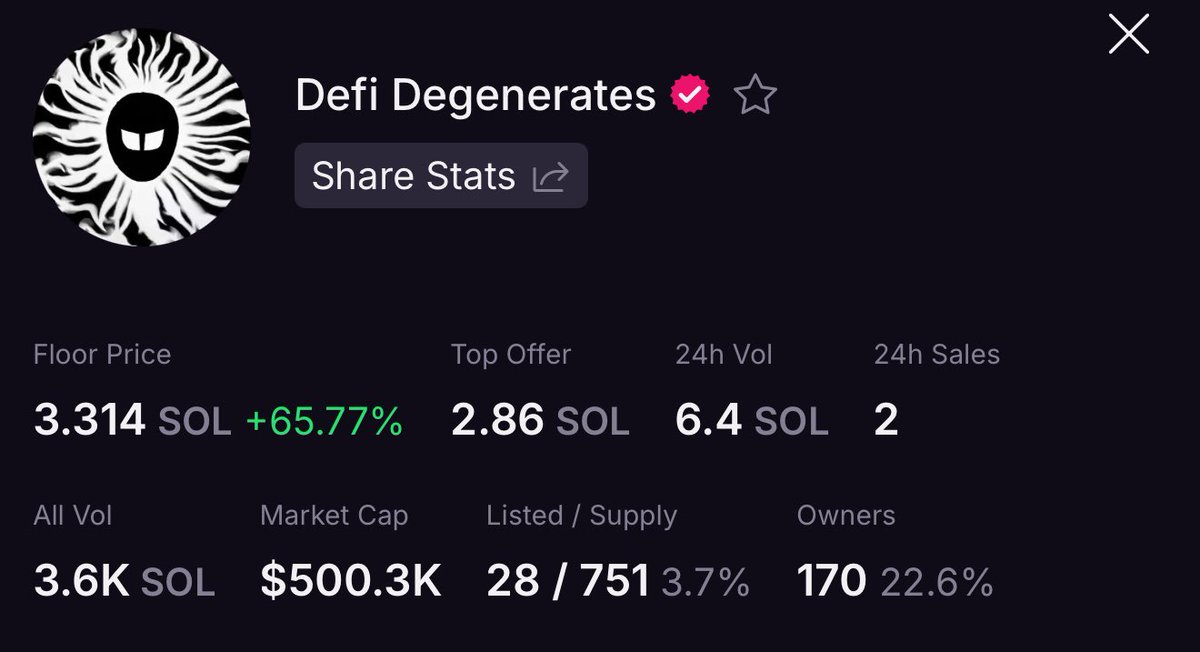Select the 3.314 SOL floor price value
Viewport: 1200px width, 652px height.
point(132,421)
